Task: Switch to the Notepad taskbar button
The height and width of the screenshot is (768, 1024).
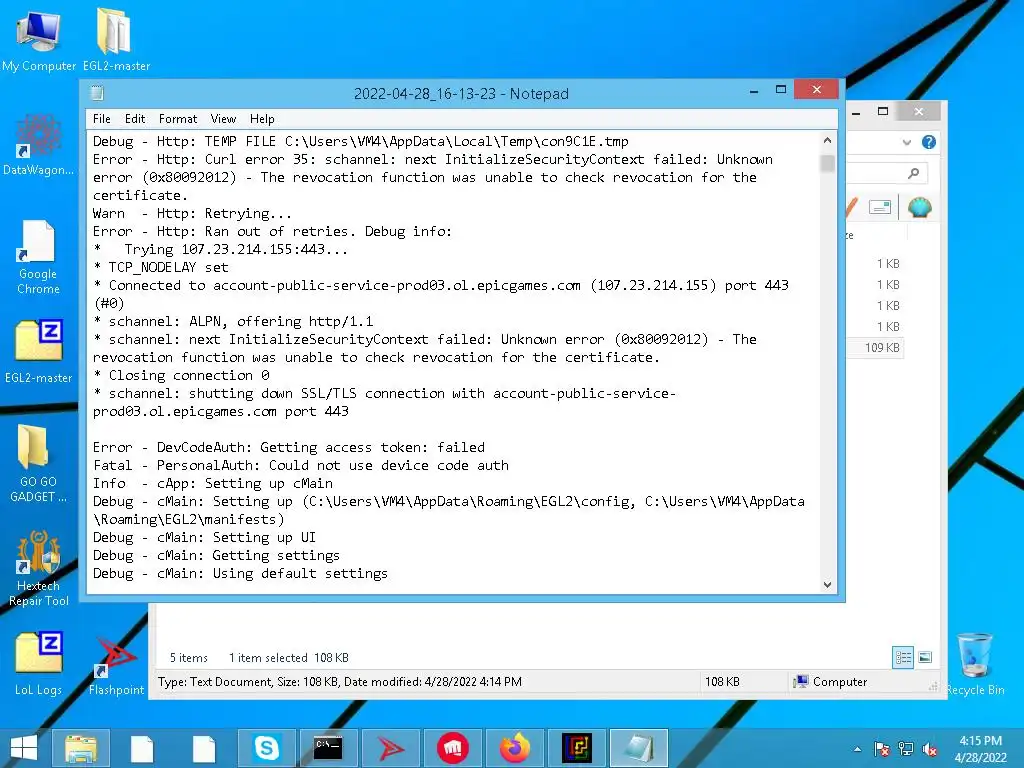Action: 639,748
